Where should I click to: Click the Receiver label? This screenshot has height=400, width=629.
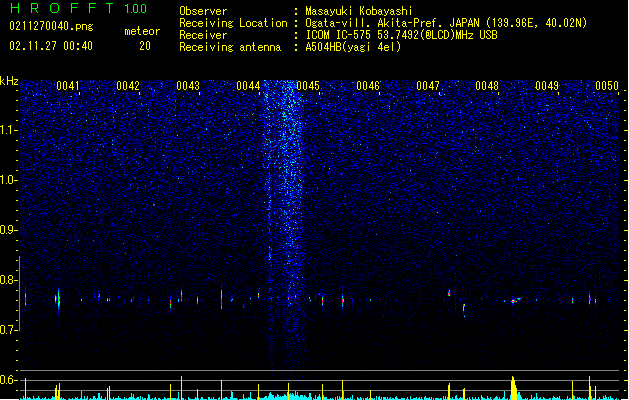point(203,35)
